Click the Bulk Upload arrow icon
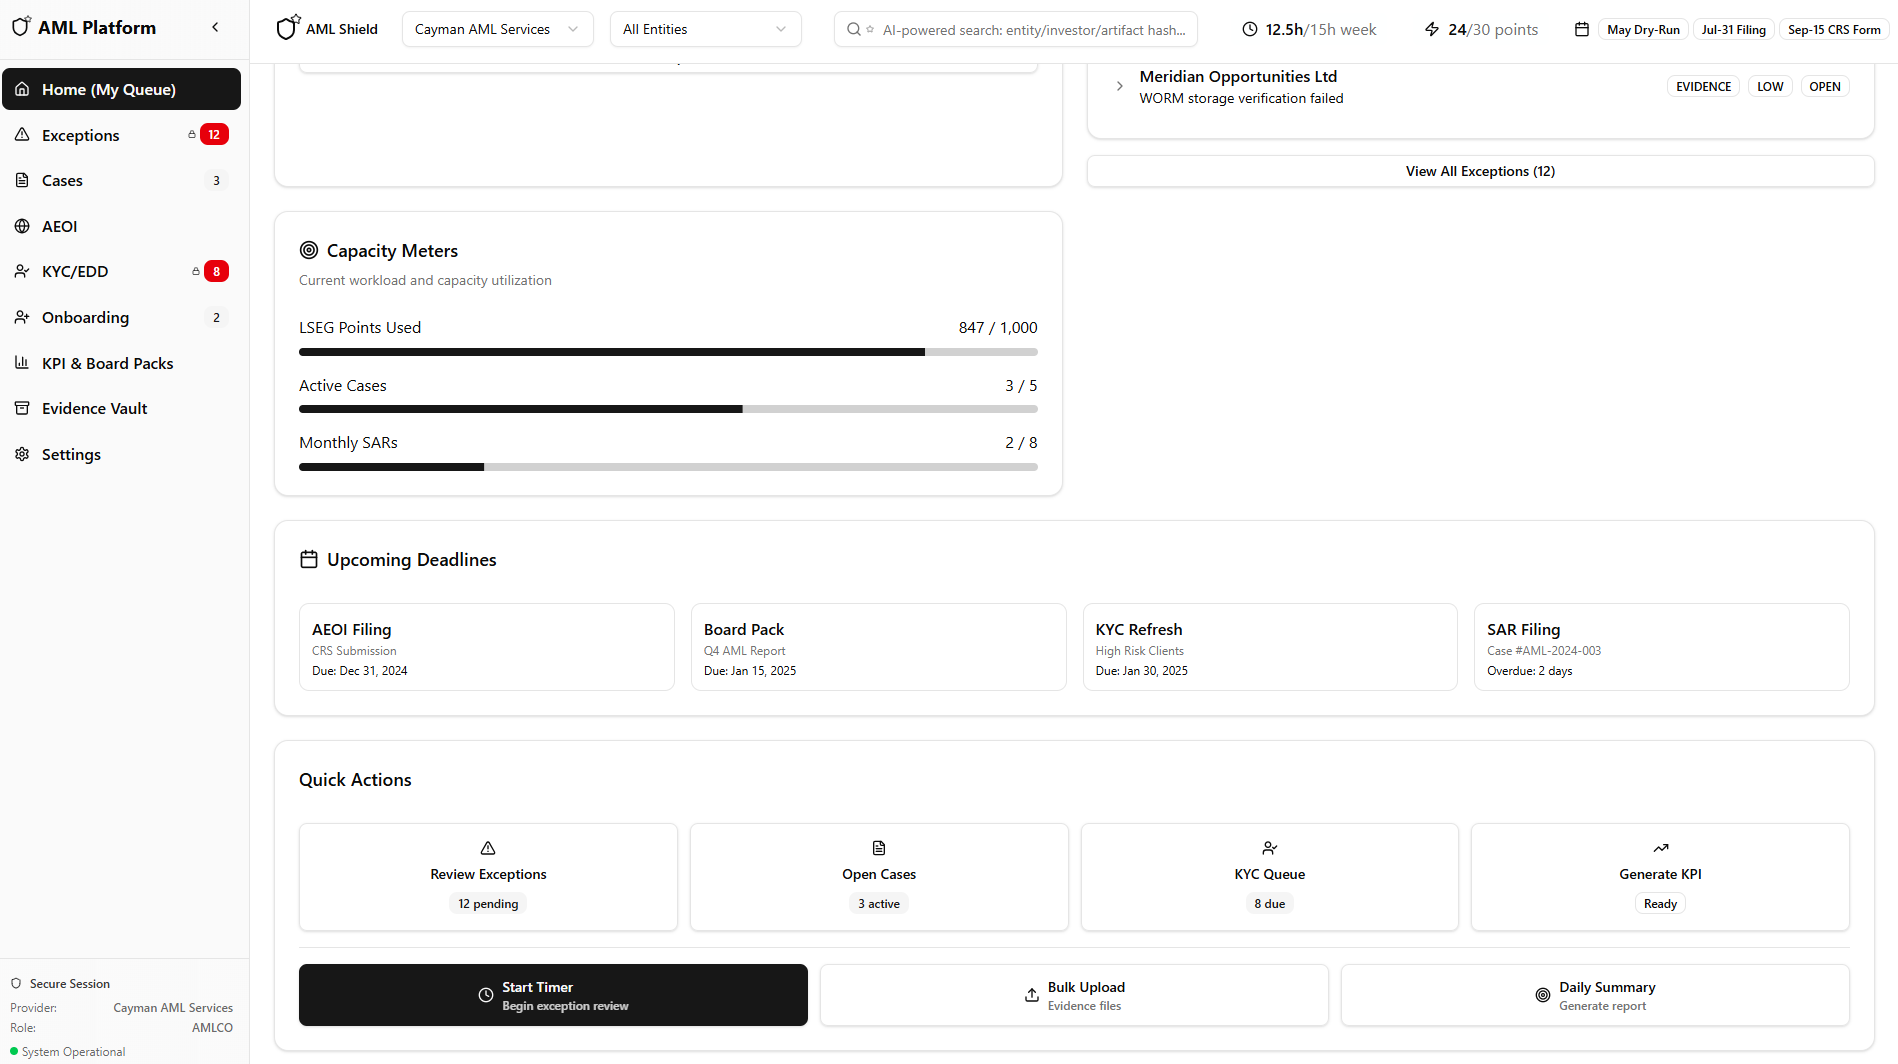Viewport: 1898px width, 1064px height. tap(1031, 995)
